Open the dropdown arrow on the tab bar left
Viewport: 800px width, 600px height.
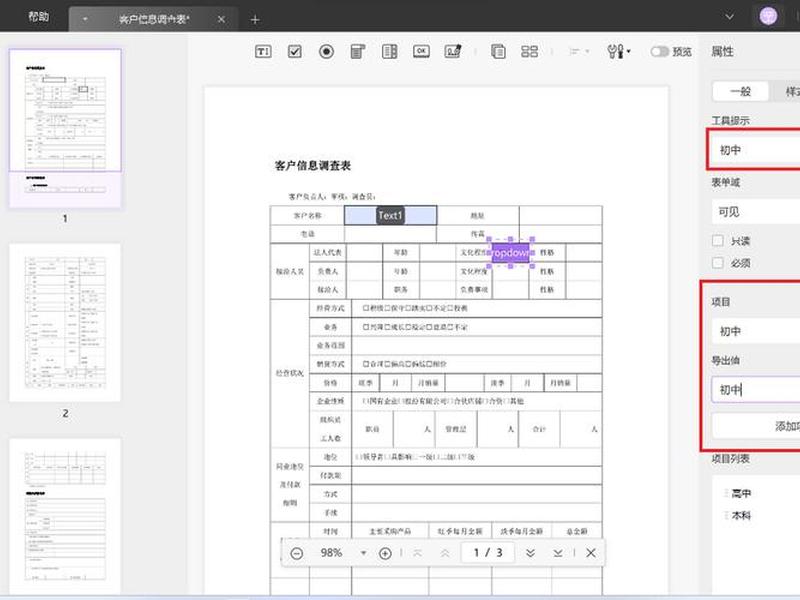[85, 19]
